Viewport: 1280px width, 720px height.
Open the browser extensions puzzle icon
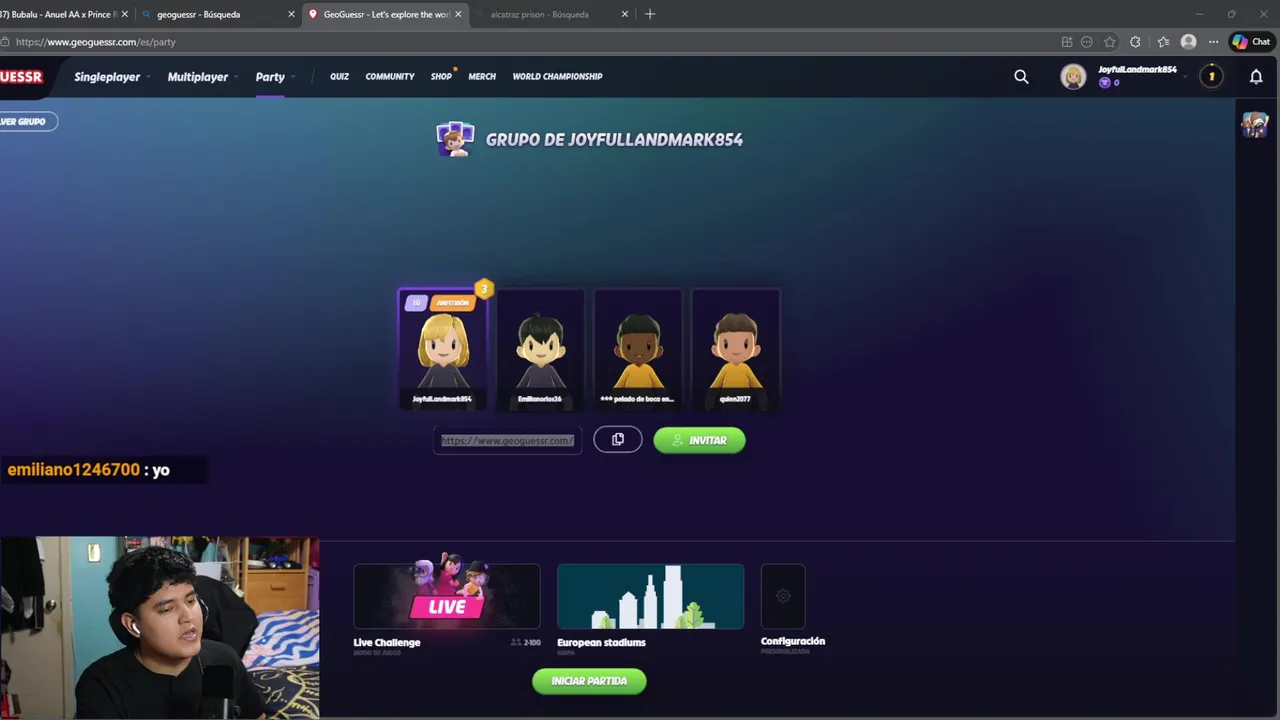[1135, 42]
